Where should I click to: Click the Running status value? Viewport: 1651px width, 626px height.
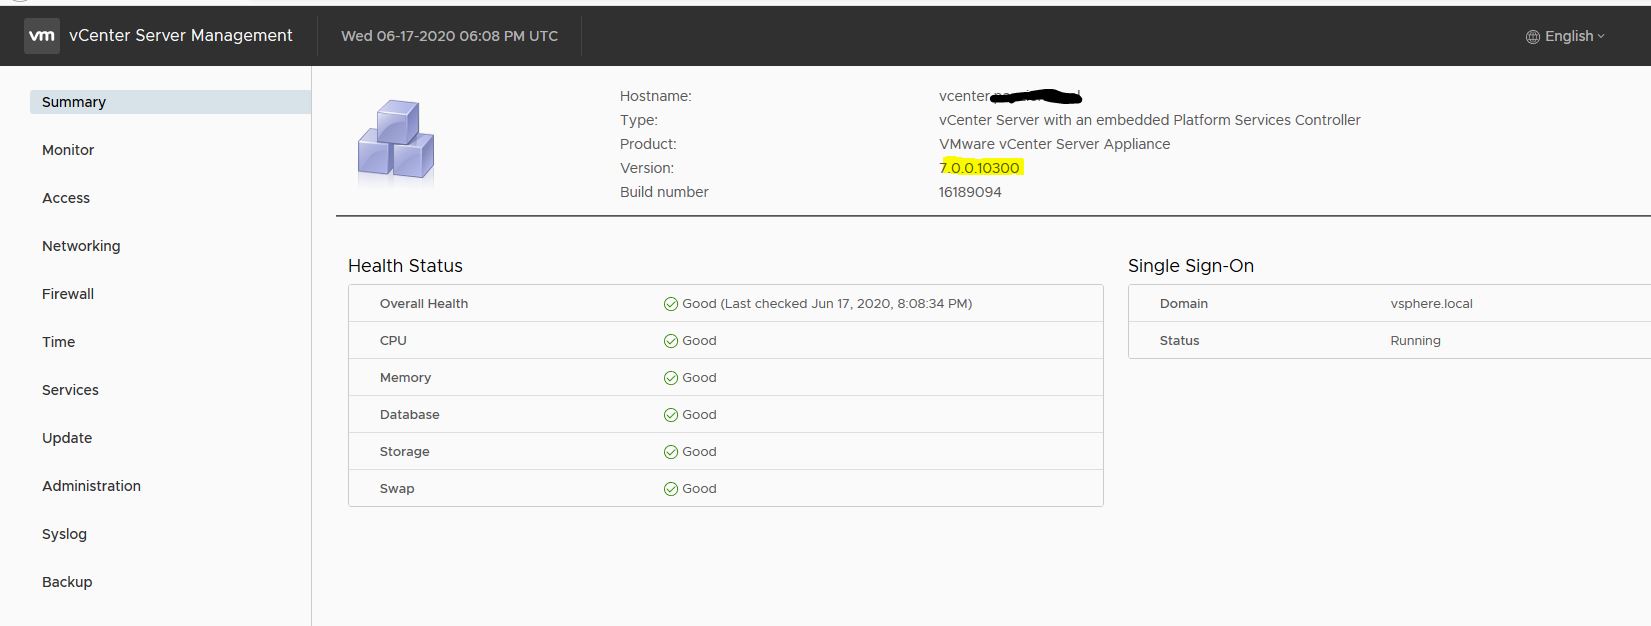click(1415, 341)
